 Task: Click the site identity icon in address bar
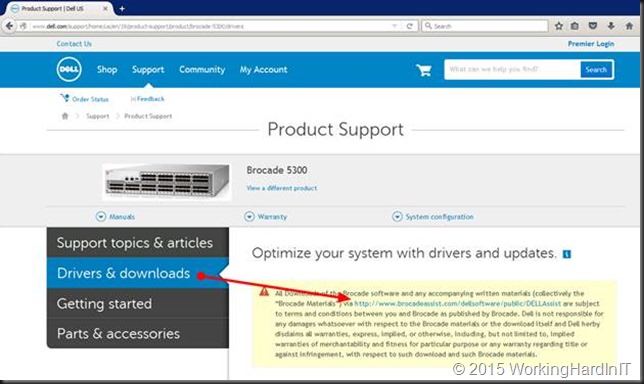(x=23, y=26)
